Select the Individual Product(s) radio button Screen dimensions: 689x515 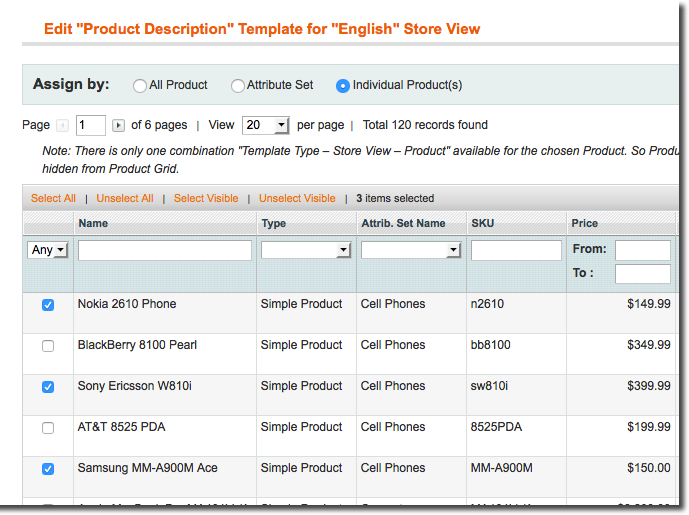point(343,86)
